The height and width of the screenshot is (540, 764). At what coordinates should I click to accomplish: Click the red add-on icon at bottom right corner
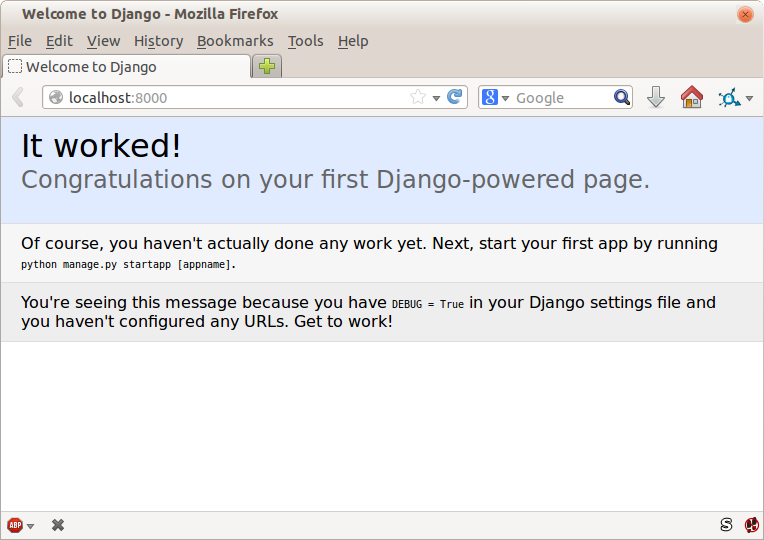tap(751, 525)
